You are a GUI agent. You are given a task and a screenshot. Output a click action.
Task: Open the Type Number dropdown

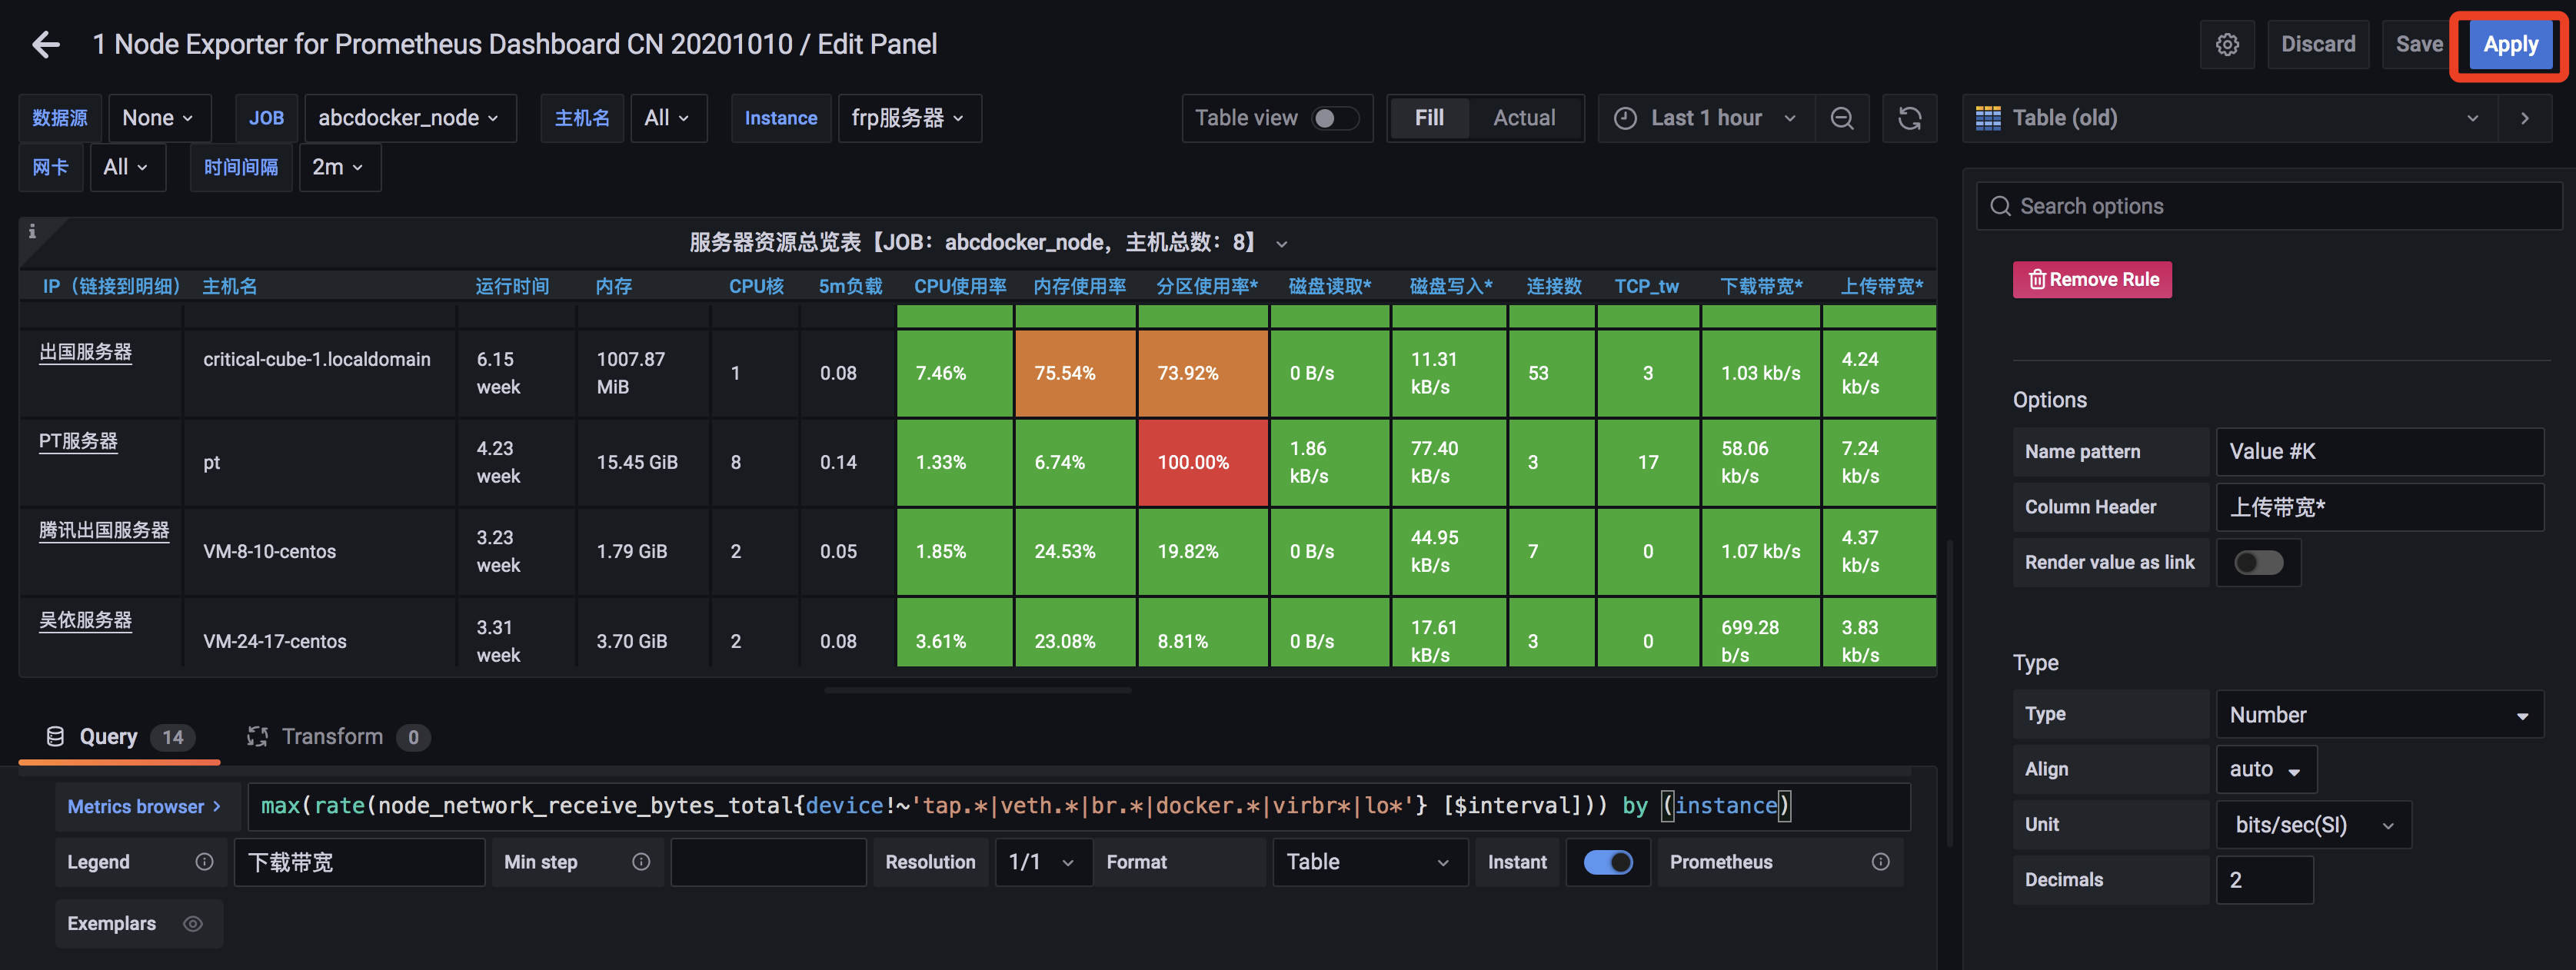point(2379,715)
